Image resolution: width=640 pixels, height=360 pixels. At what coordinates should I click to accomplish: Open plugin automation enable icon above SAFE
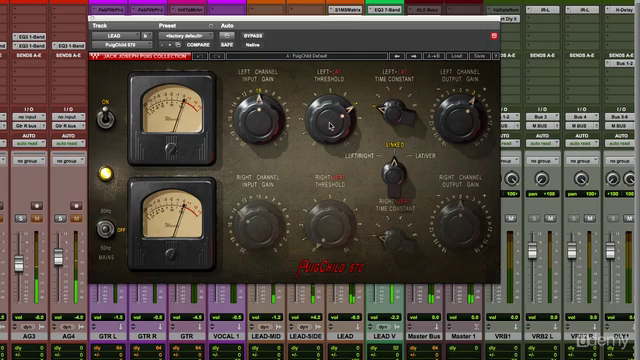click(x=227, y=36)
